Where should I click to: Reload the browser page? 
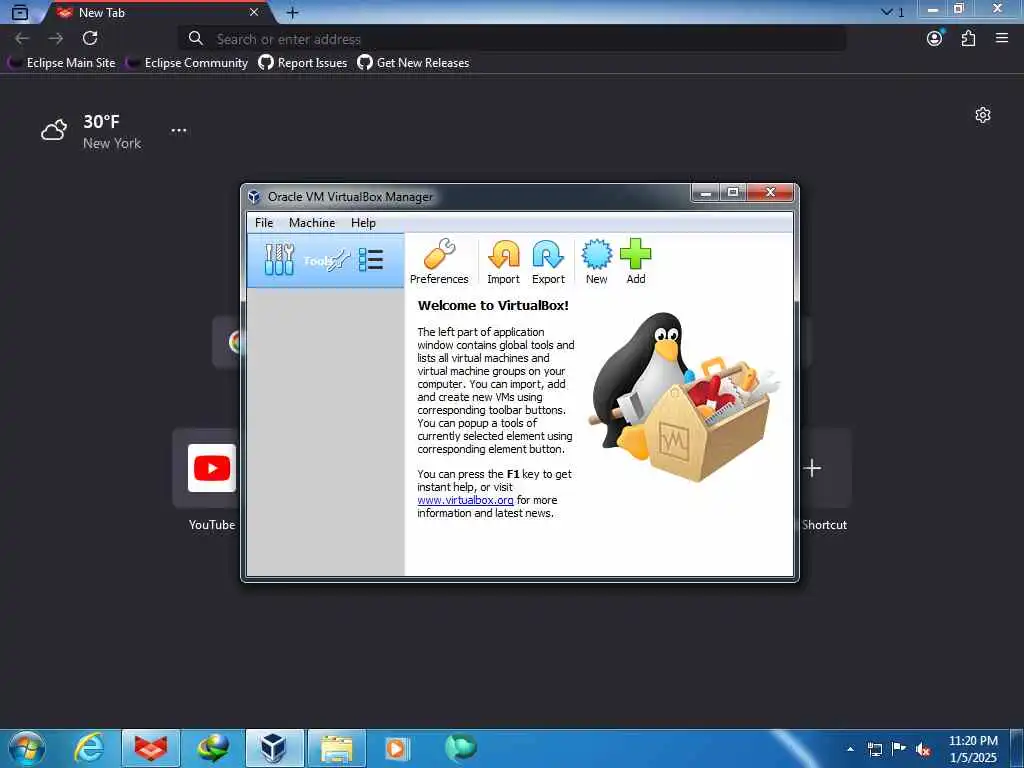90,39
